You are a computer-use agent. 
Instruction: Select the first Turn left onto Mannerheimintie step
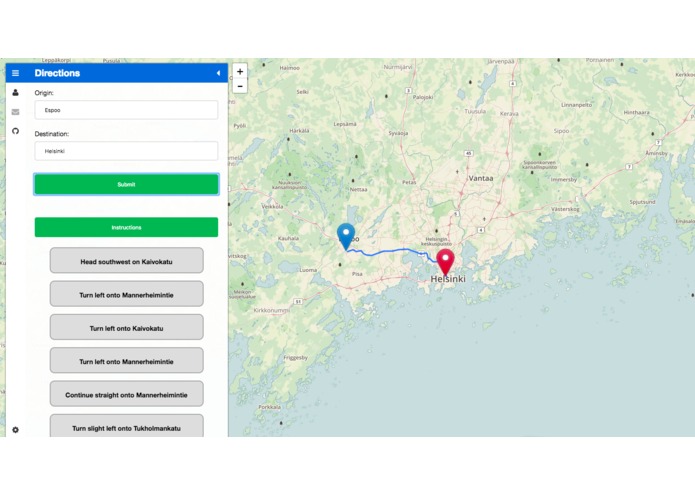(x=127, y=294)
